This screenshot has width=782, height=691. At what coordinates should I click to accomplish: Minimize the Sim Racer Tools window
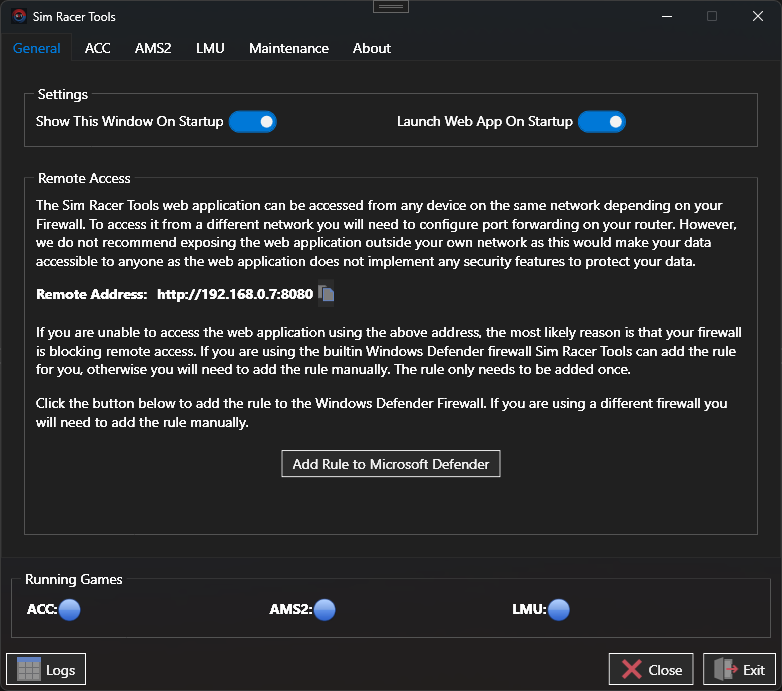pyautogui.click(x=665, y=16)
